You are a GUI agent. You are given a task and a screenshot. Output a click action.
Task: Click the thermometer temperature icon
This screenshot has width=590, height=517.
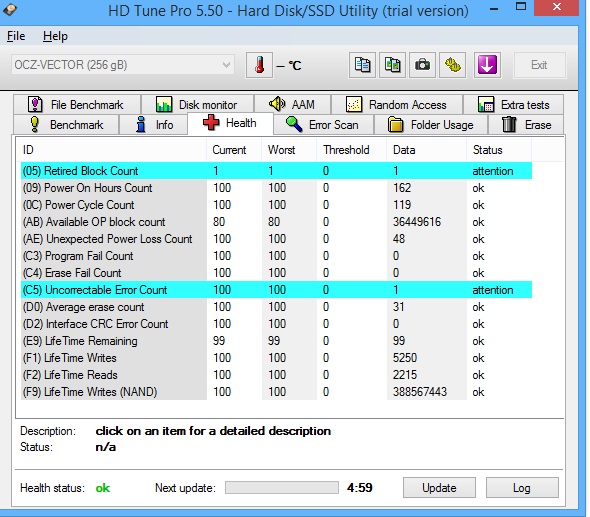click(259, 65)
